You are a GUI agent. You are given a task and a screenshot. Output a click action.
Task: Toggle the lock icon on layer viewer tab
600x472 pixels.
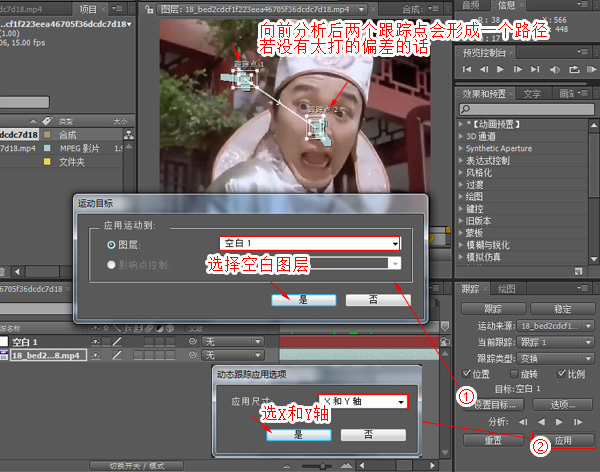point(149,9)
